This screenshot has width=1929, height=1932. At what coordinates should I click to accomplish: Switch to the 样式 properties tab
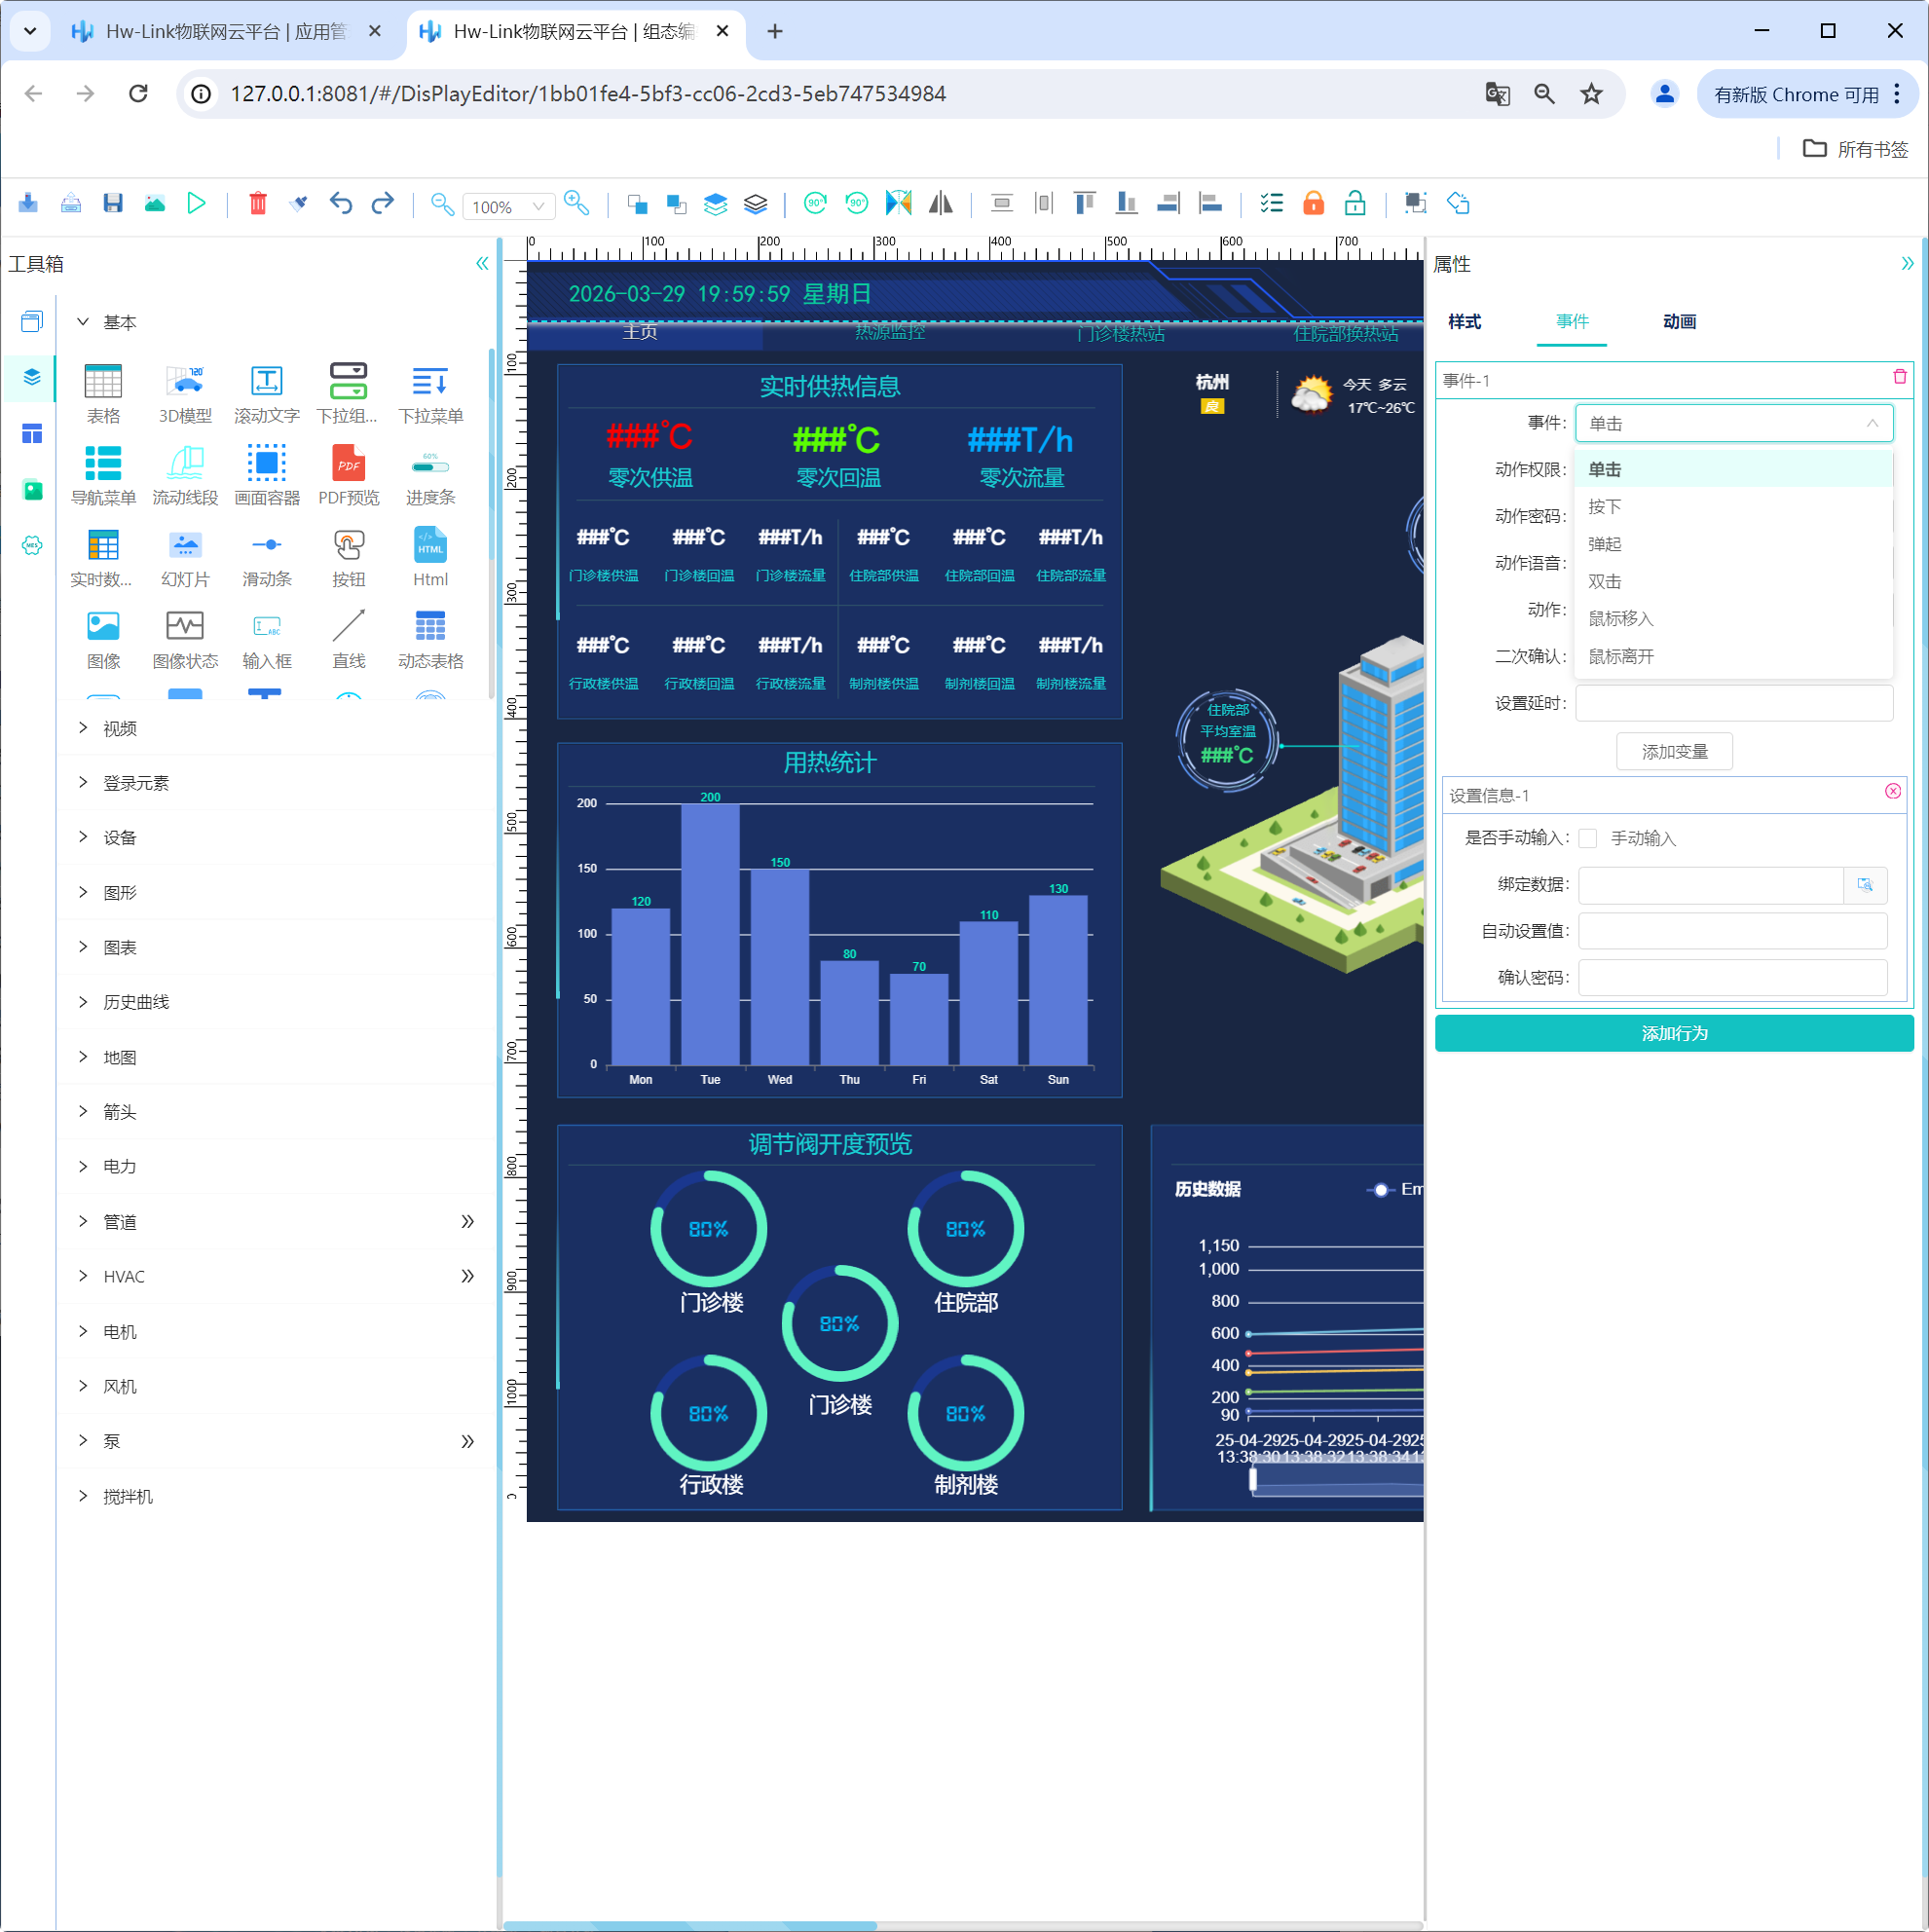pyautogui.click(x=1464, y=321)
